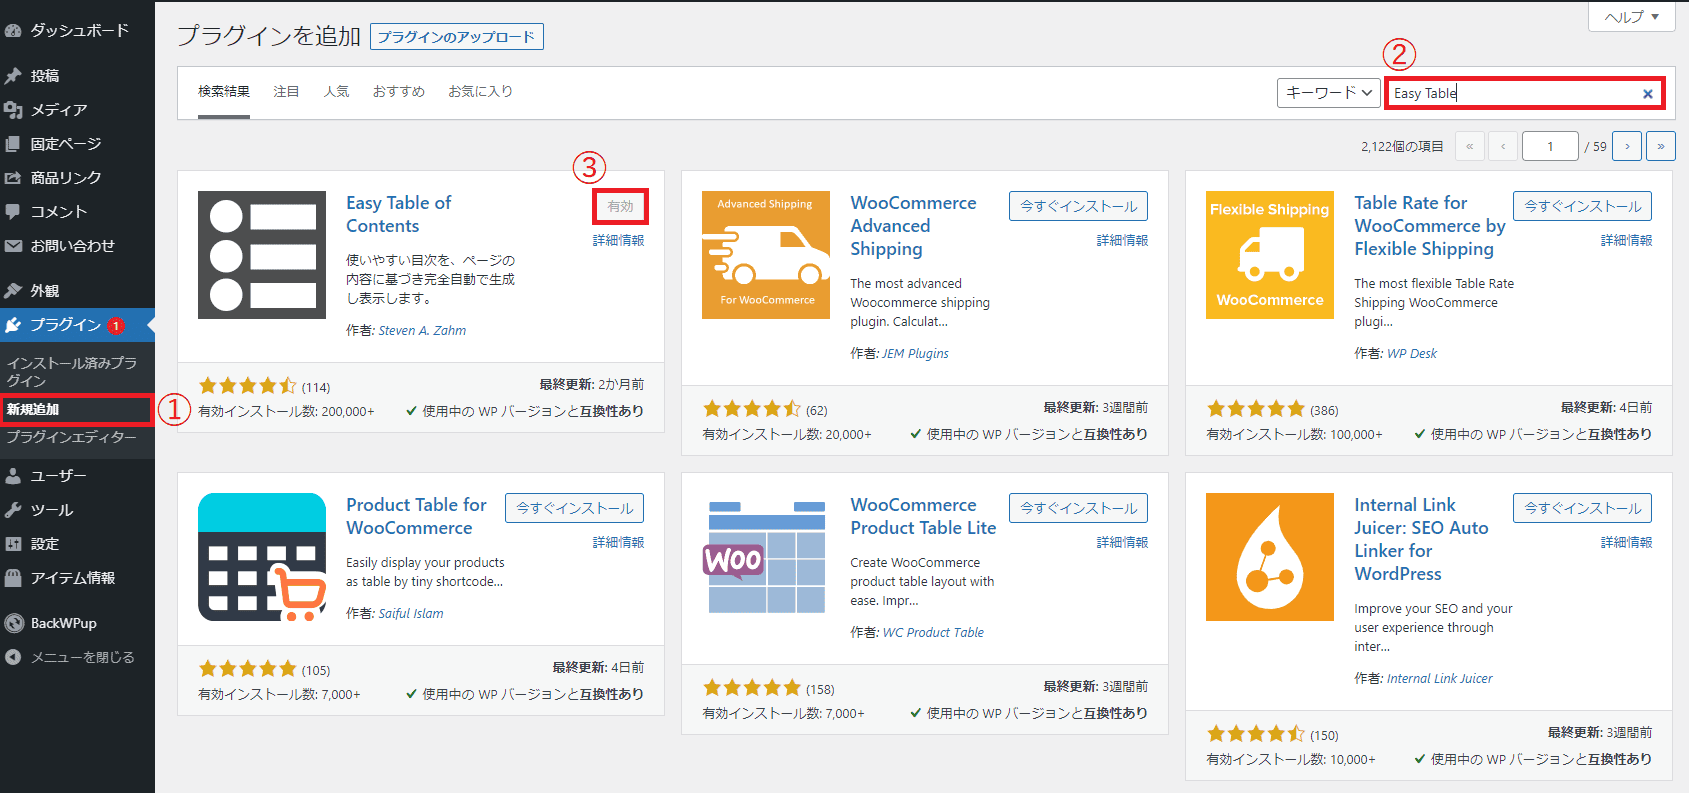Screen dimensions: 1689x793
Task: View 詳細情報 for WooCommerce Product Table Lite
Action: [1122, 542]
